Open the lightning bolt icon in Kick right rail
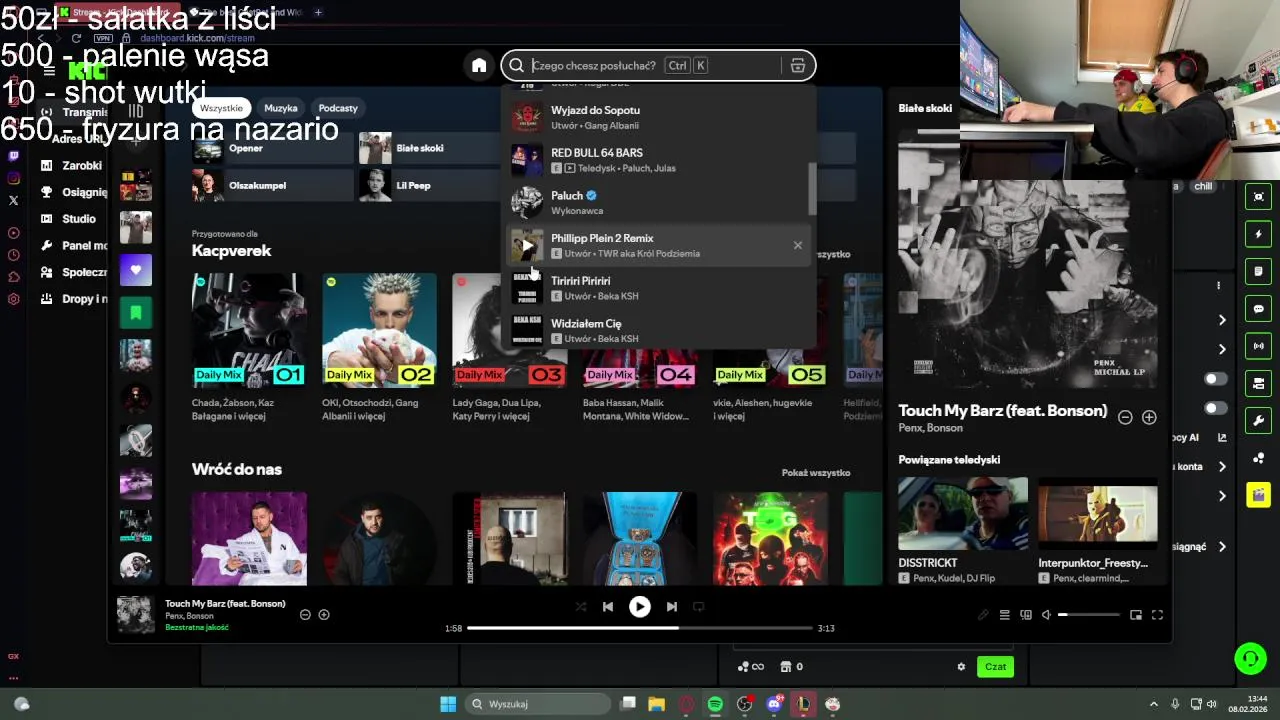1280x720 pixels. (x=1259, y=234)
